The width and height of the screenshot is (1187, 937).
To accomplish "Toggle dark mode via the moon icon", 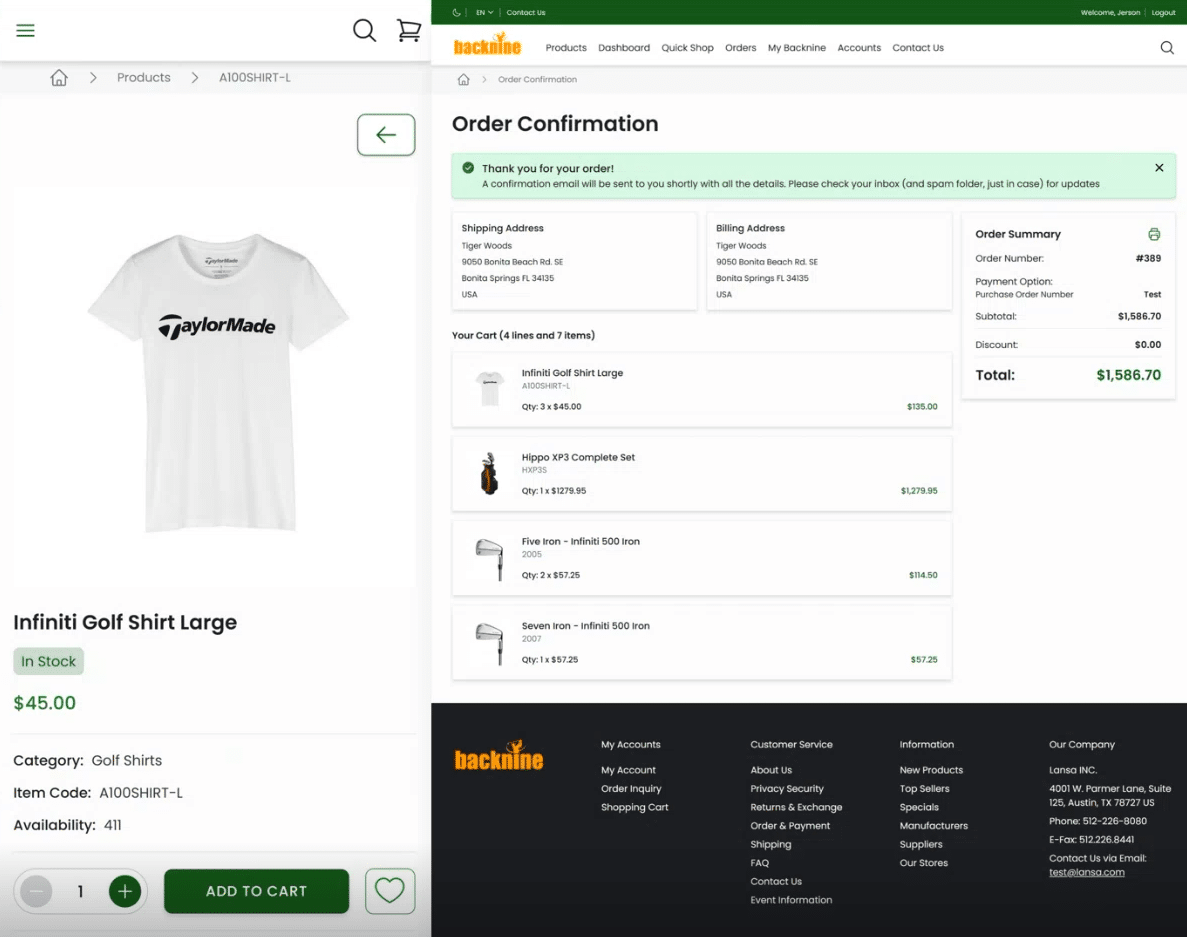I will click(456, 12).
